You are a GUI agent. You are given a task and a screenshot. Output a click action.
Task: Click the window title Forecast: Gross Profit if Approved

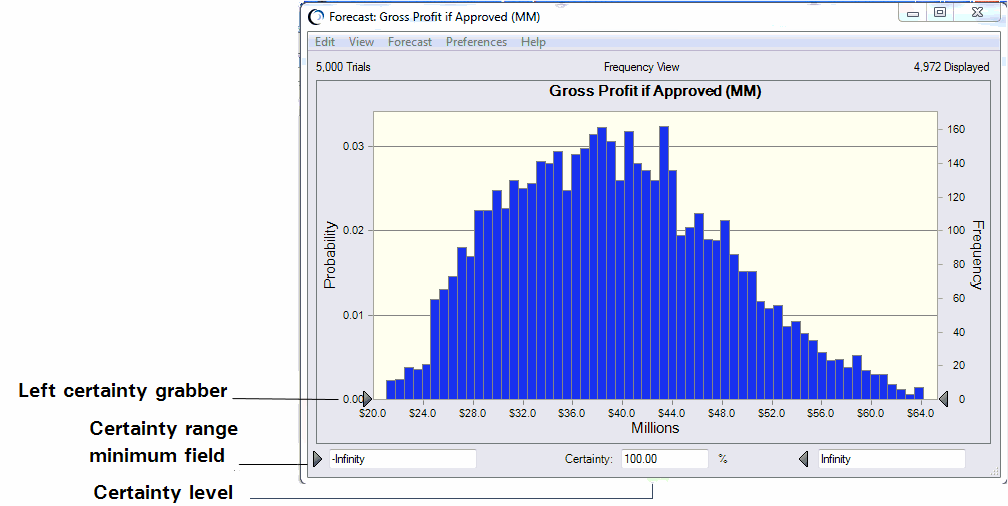(x=435, y=17)
